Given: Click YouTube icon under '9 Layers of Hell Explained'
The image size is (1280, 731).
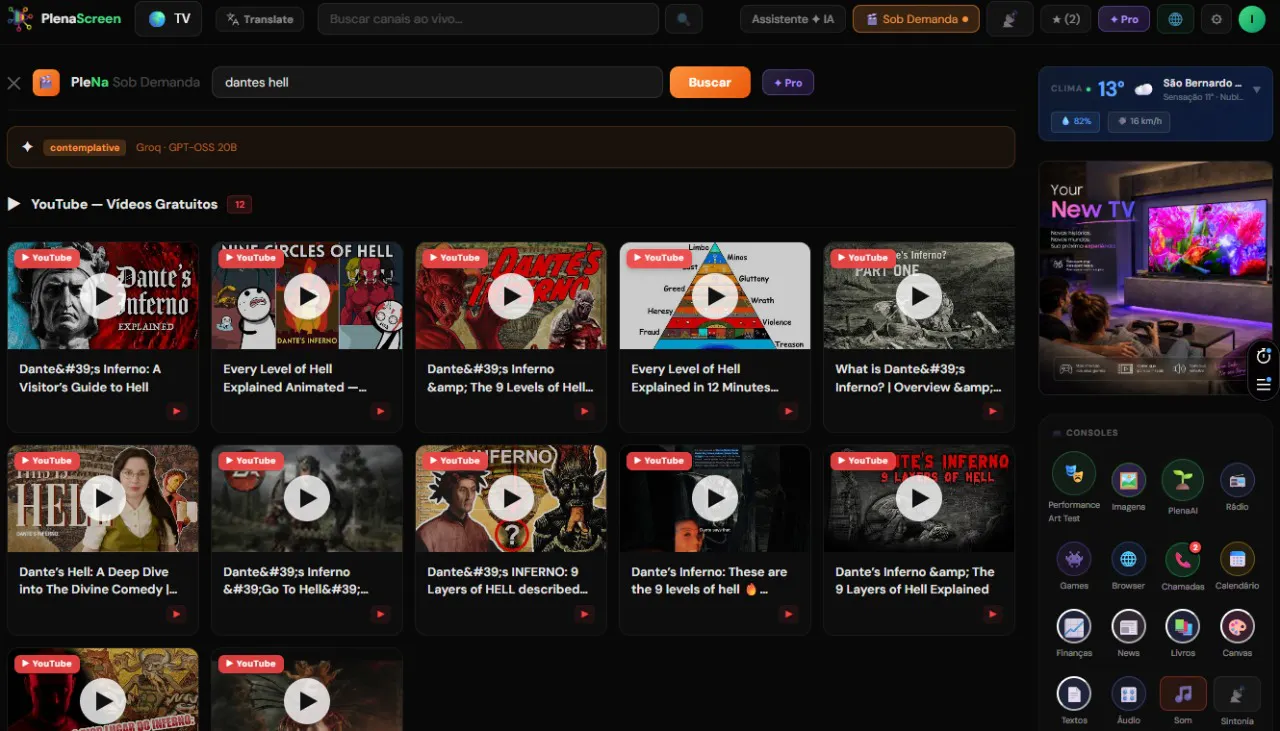Looking at the screenshot, I should click(x=993, y=614).
